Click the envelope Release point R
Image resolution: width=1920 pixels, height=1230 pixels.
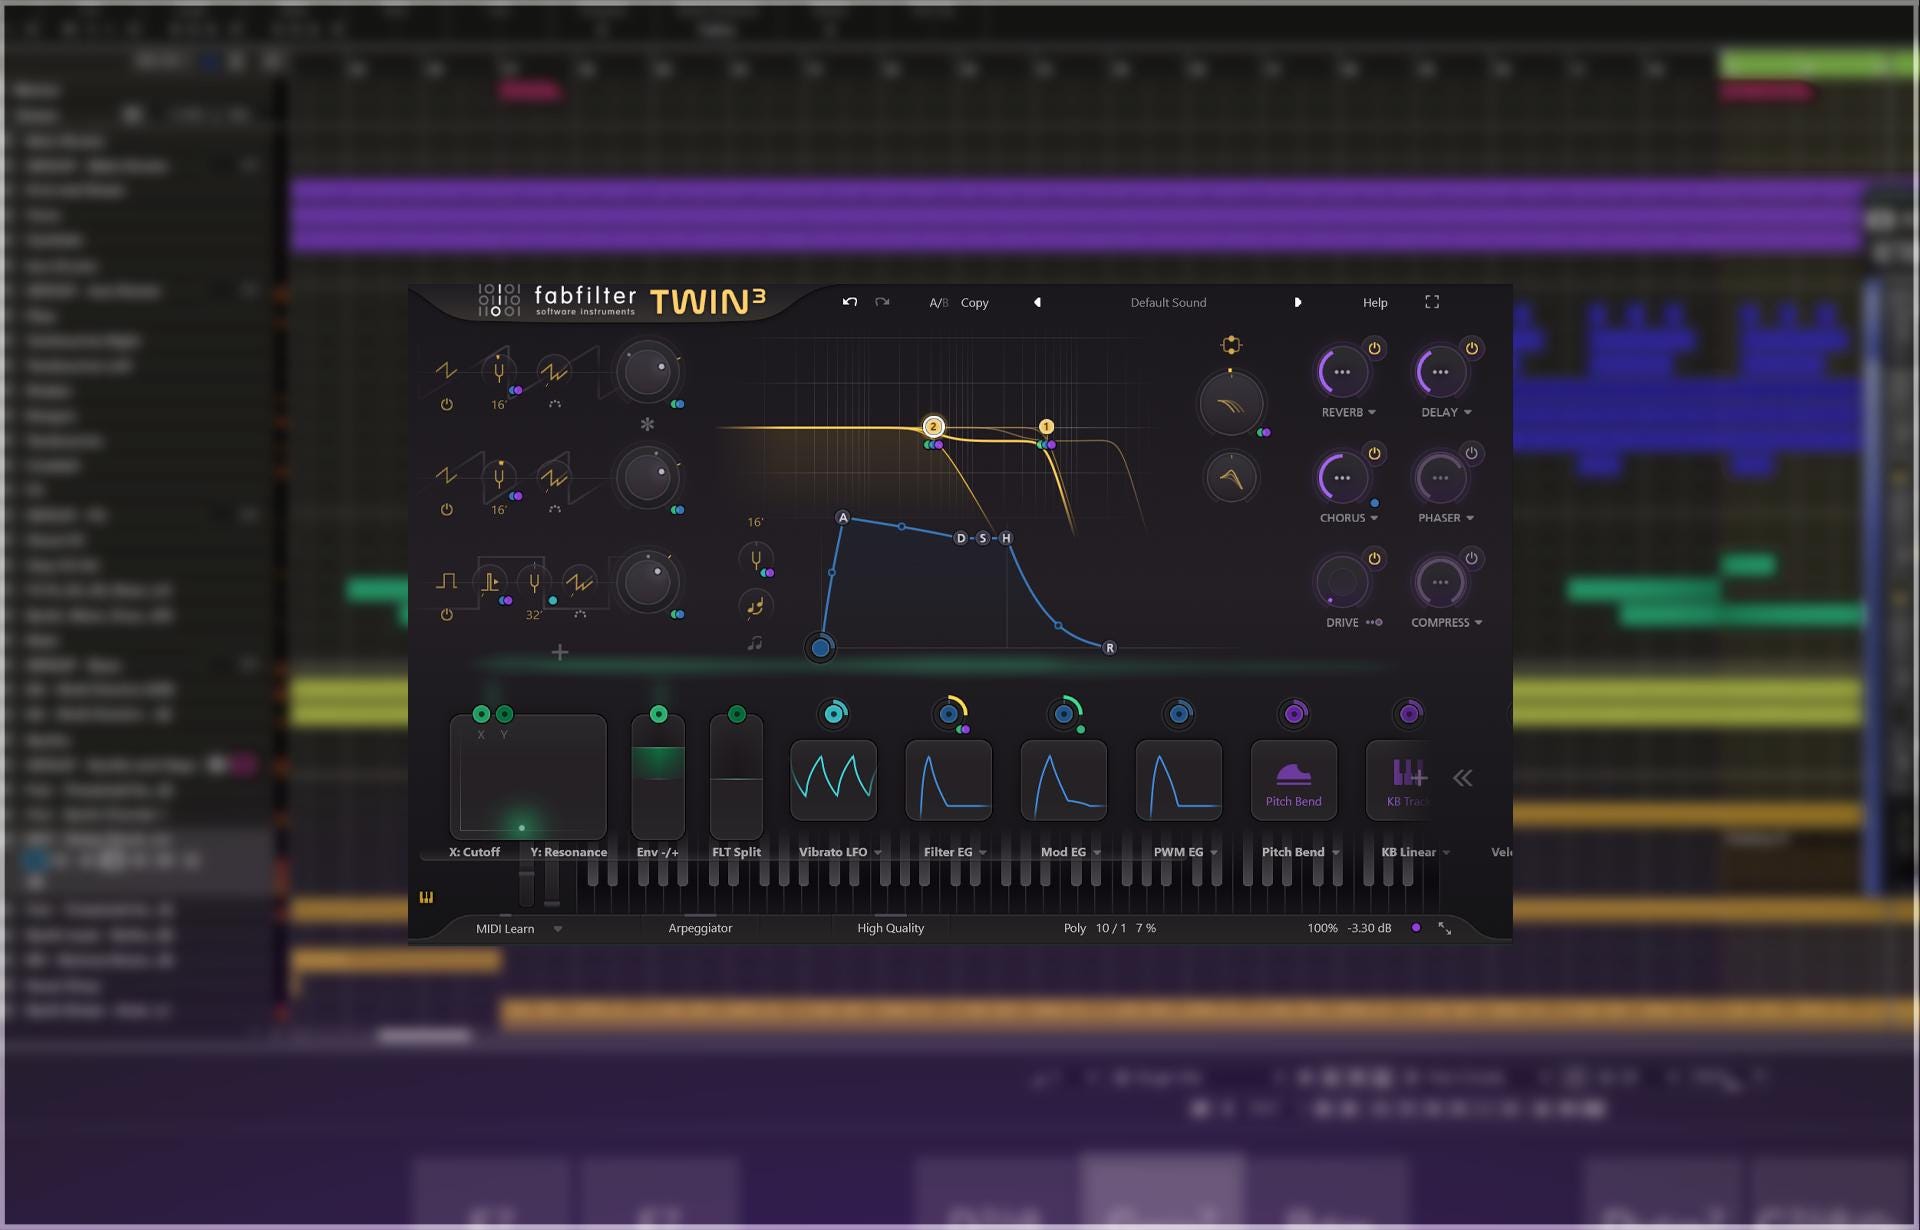[x=1109, y=648]
